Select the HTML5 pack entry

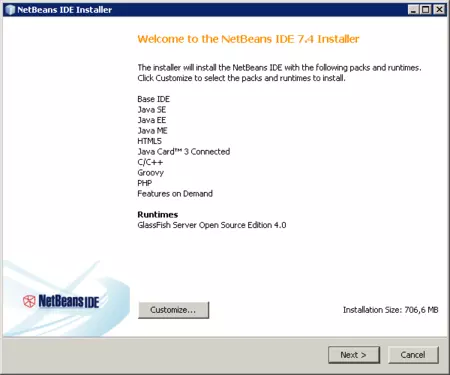coord(149,141)
